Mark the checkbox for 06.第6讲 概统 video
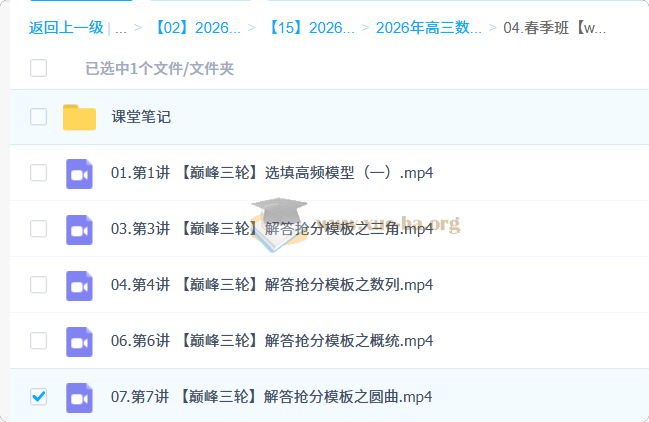 coord(38,341)
